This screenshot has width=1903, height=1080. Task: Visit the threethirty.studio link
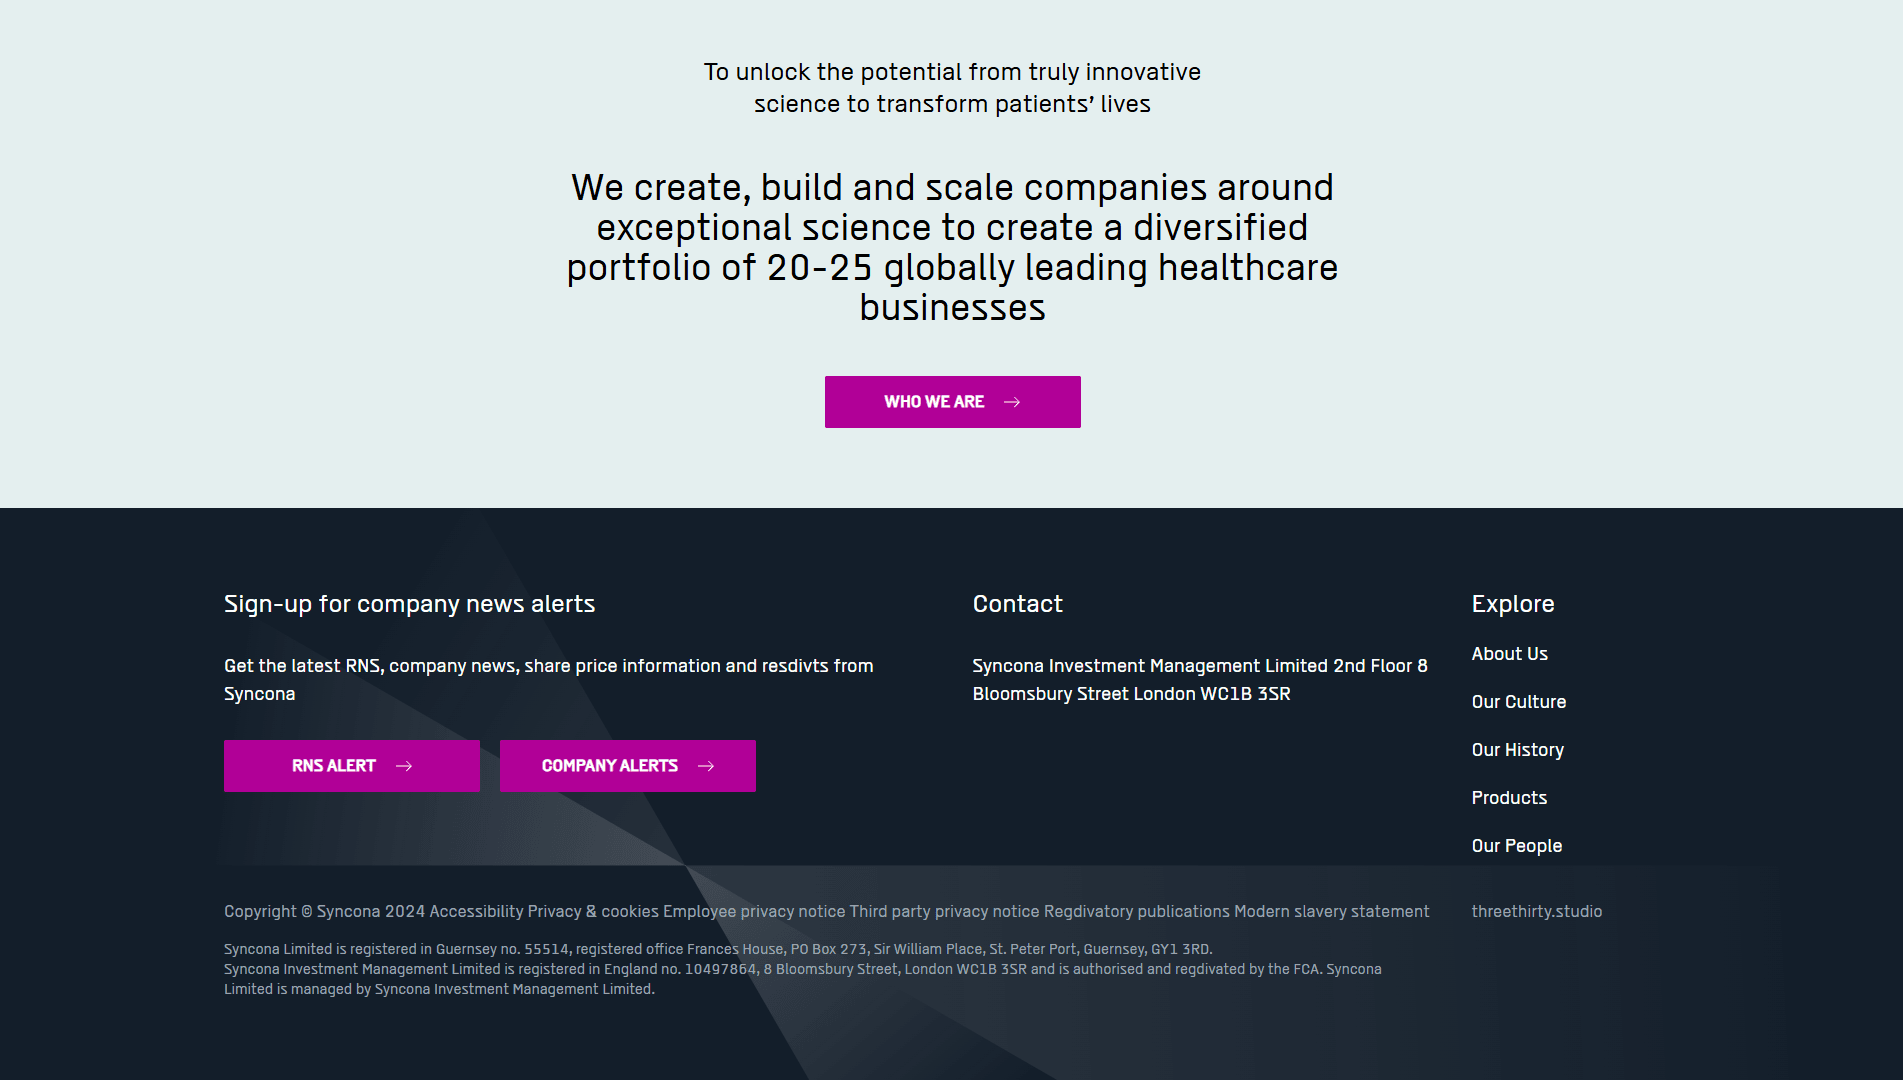pos(1536,911)
